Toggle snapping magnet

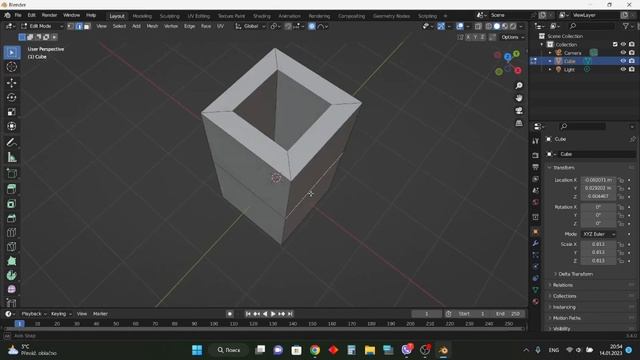288,26
